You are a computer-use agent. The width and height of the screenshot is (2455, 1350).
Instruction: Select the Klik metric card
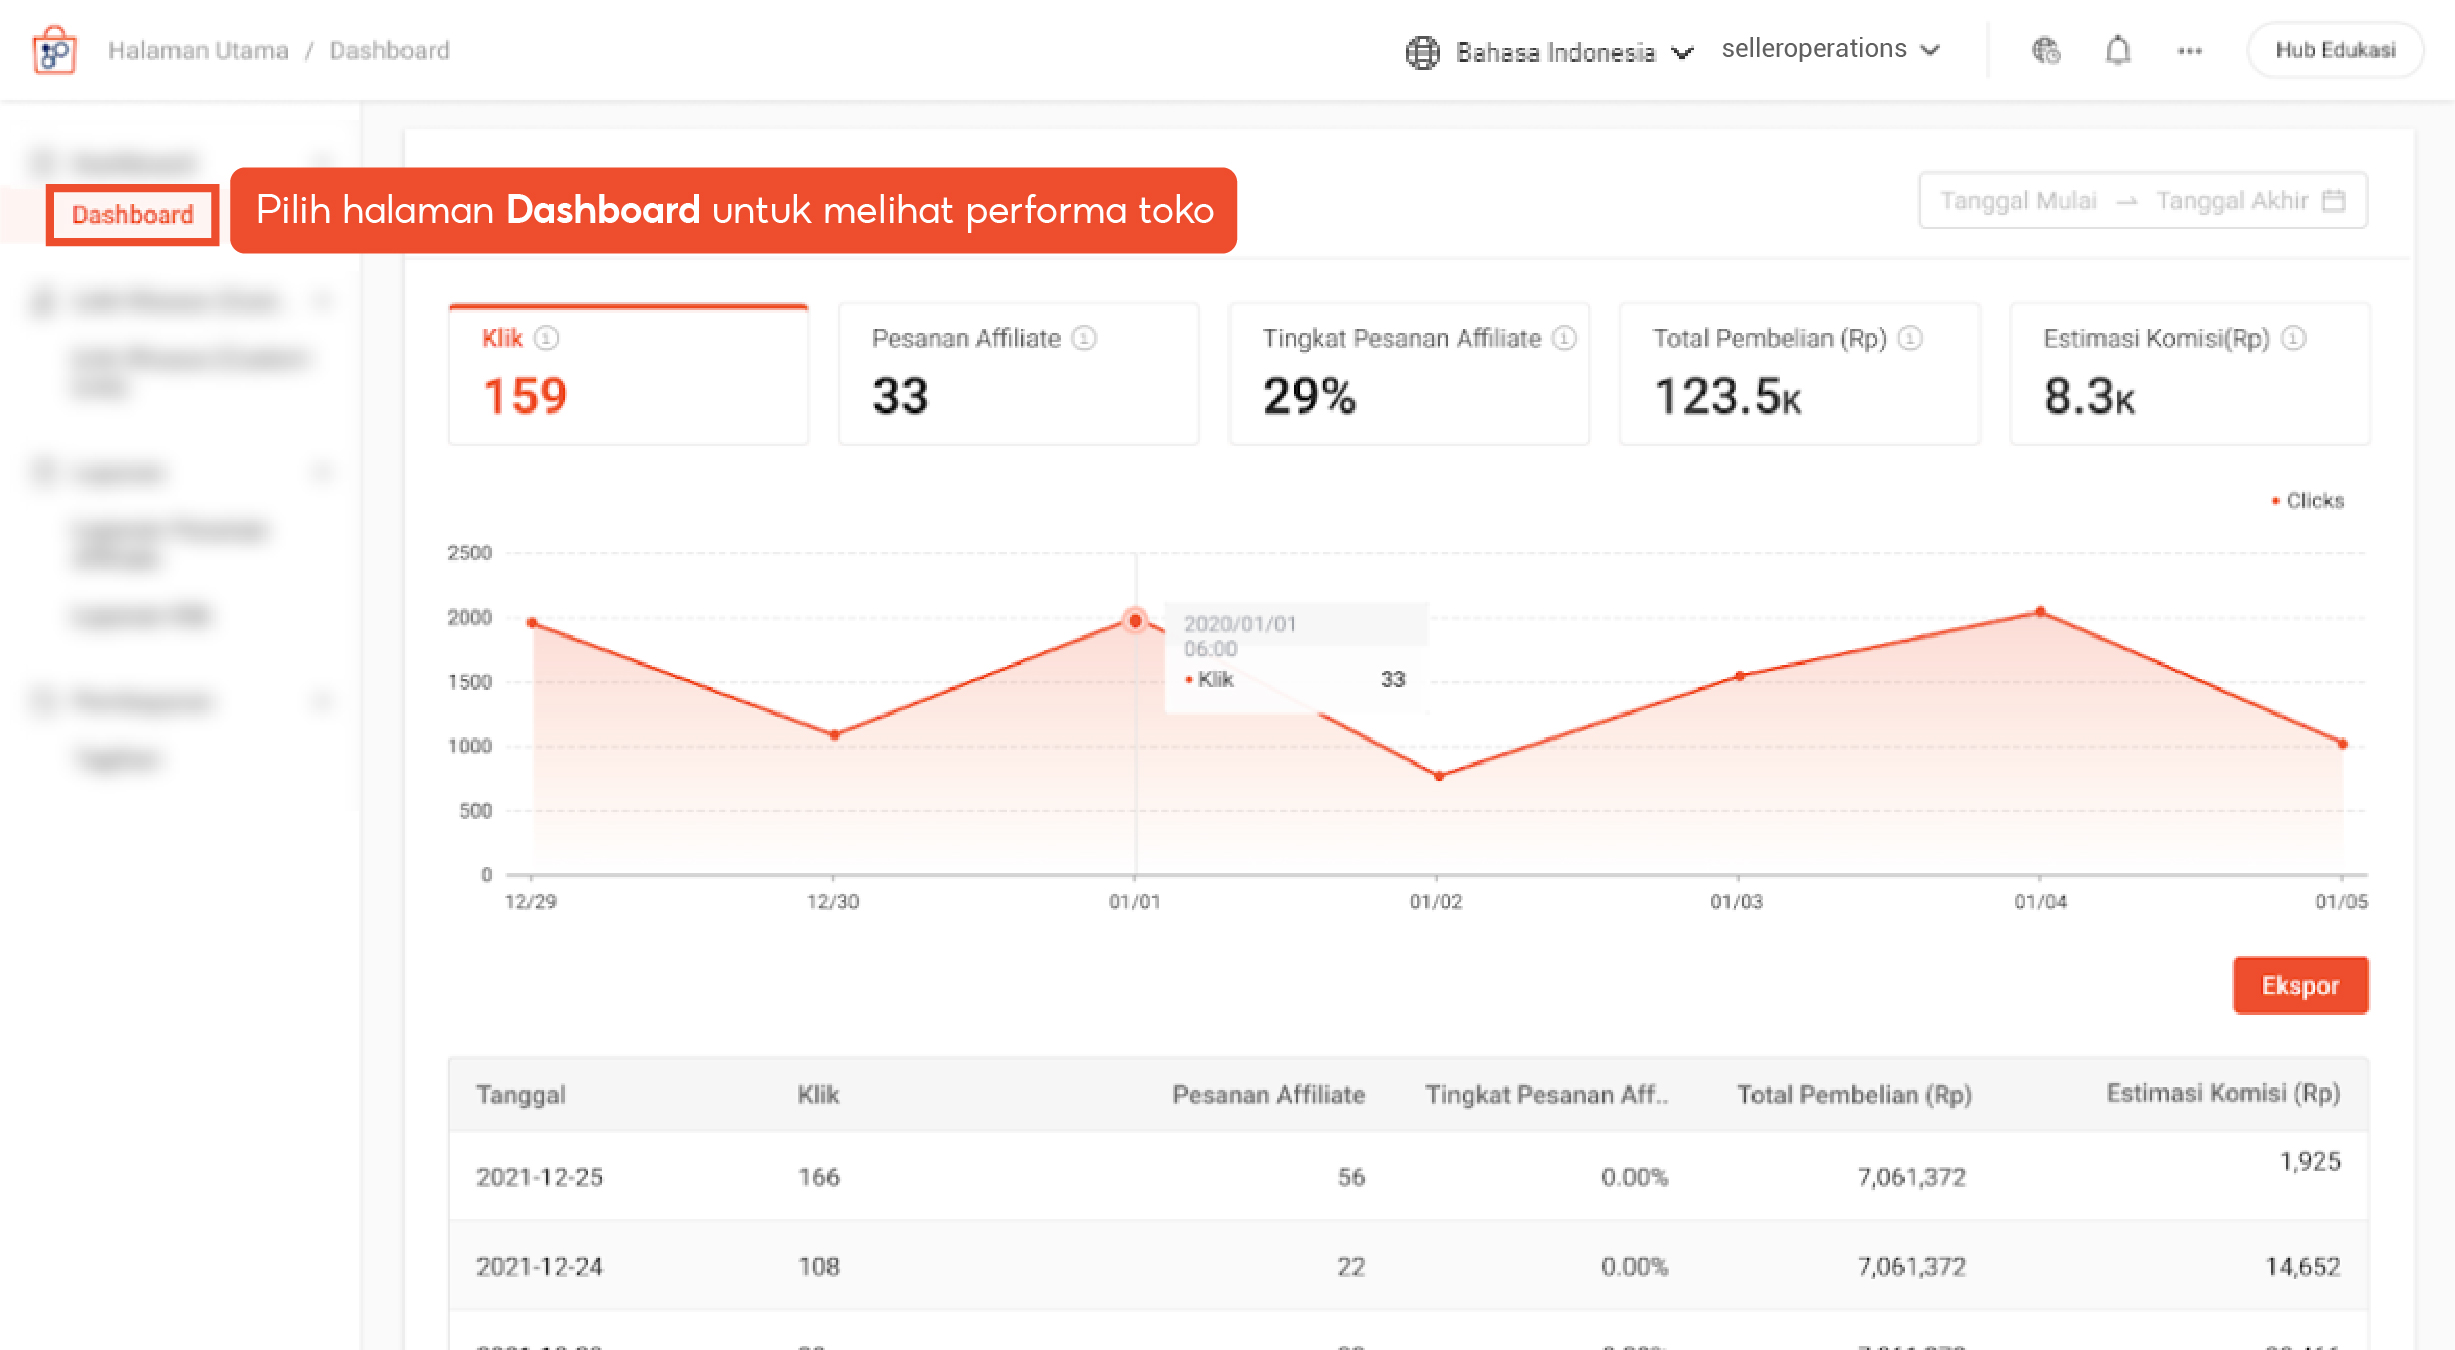(628, 375)
